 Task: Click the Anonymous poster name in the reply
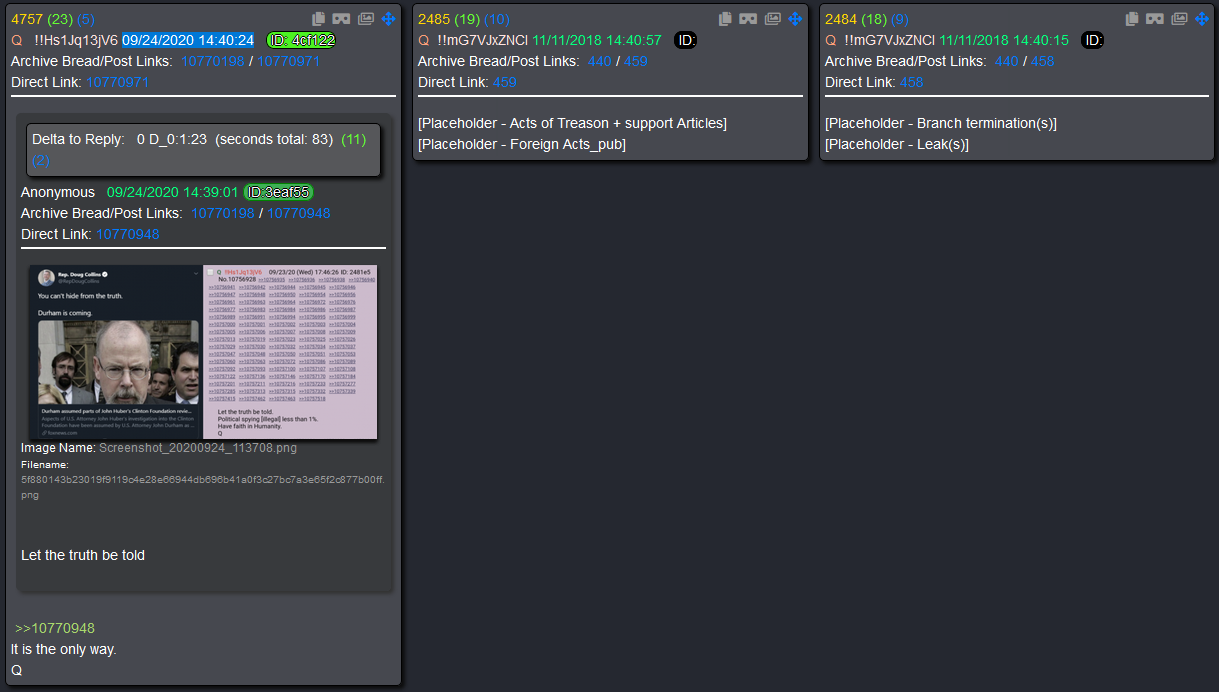click(58, 192)
